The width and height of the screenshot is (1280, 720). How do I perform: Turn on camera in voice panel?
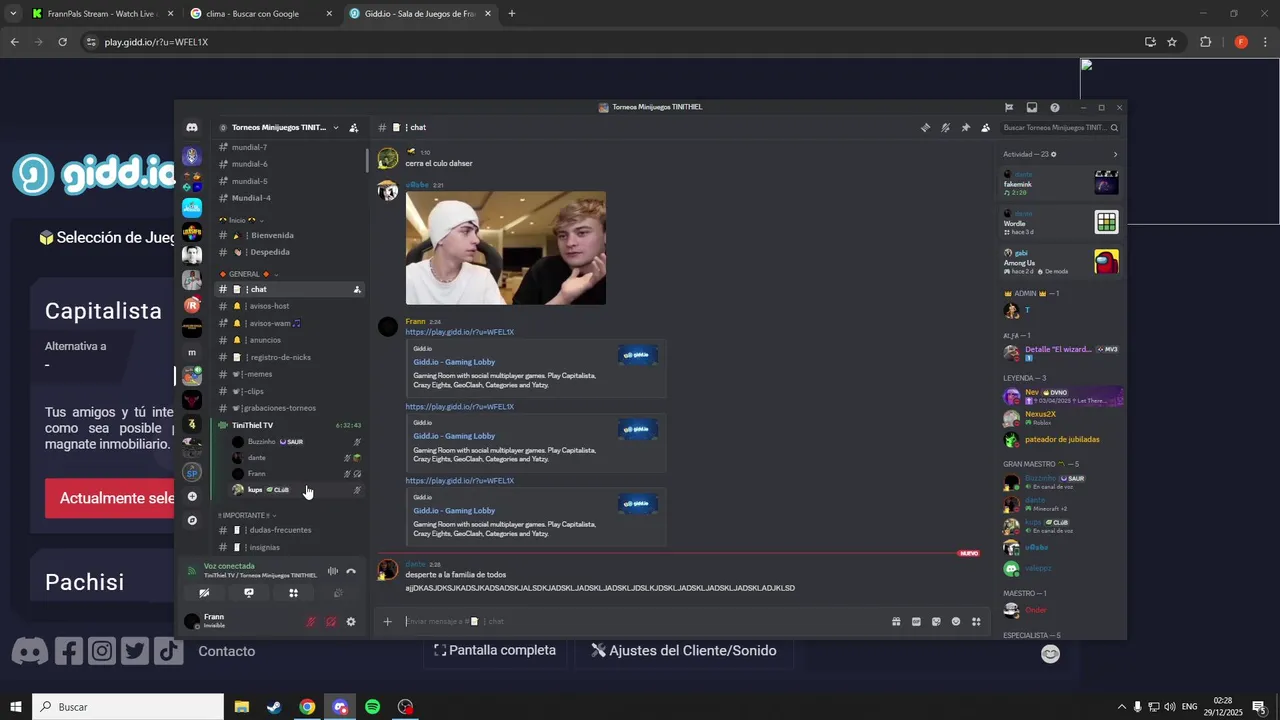click(204, 593)
